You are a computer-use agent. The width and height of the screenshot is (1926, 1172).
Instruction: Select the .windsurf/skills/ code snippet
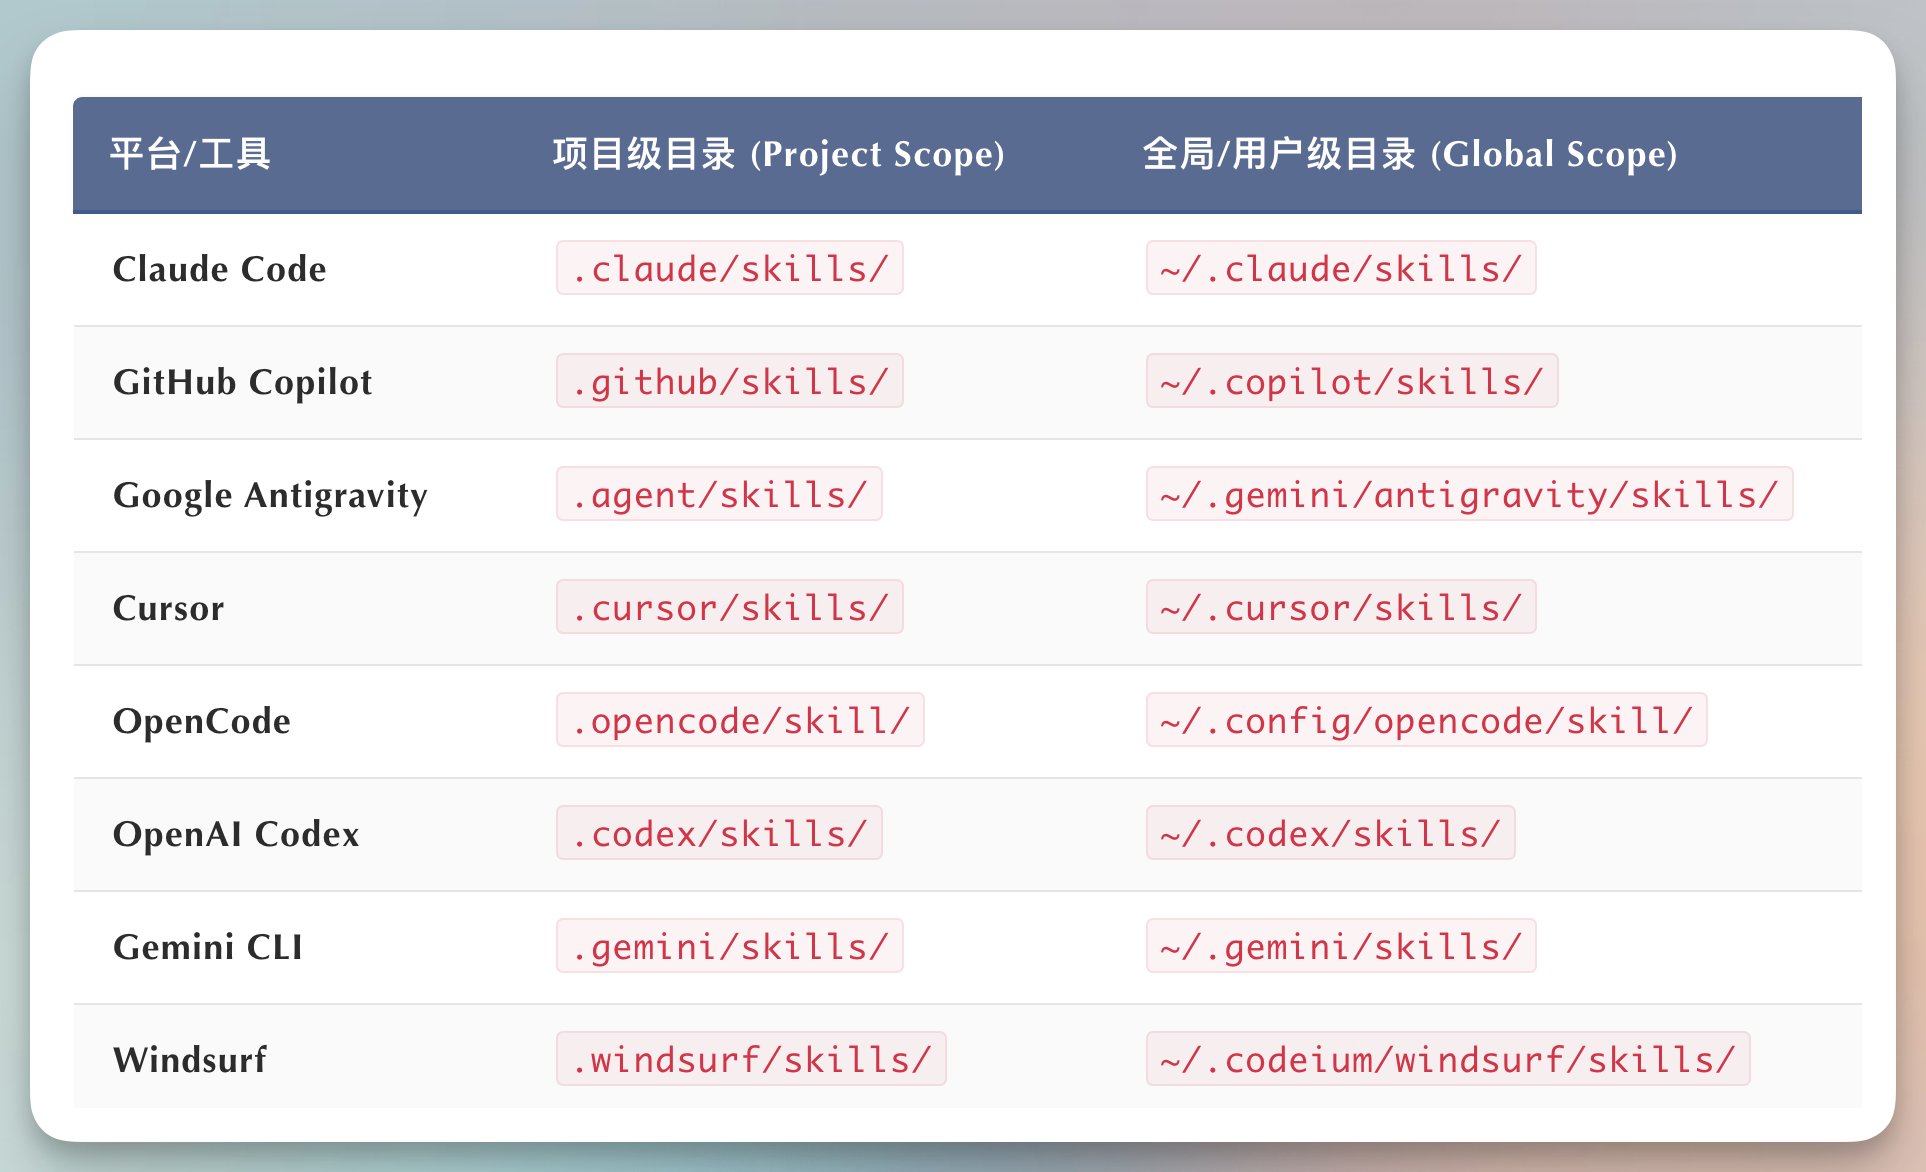pos(750,1059)
